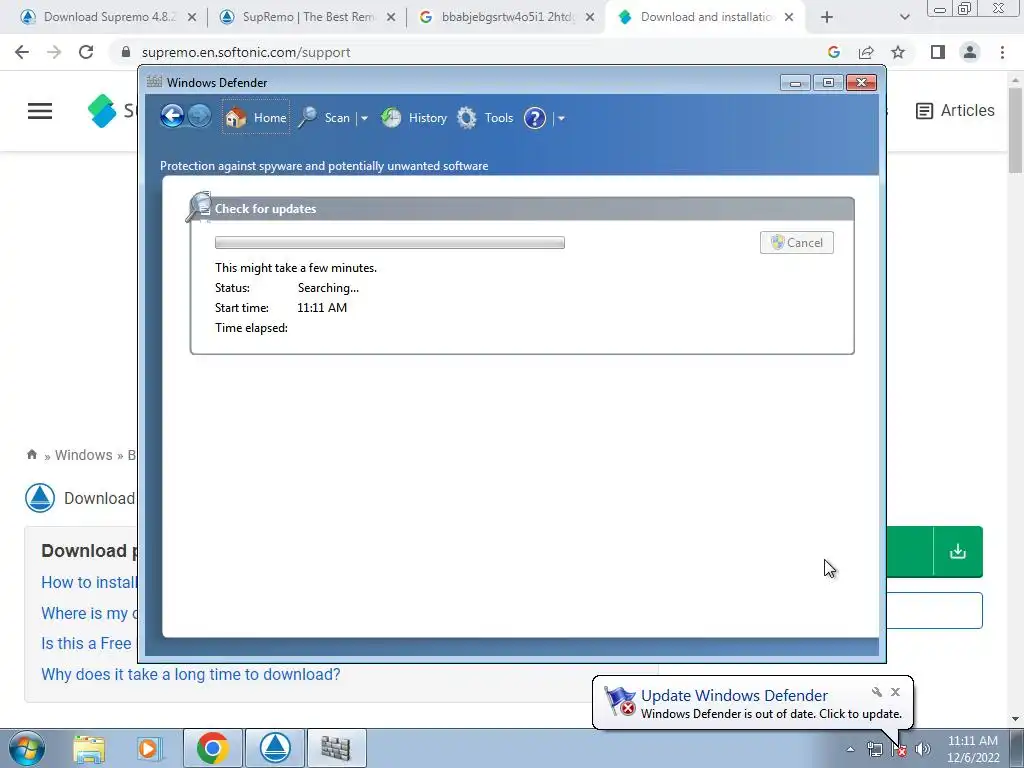This screenshot has height=768, width=1024.
Task: Open the Windows Start menu
Action: pos(26,748)
